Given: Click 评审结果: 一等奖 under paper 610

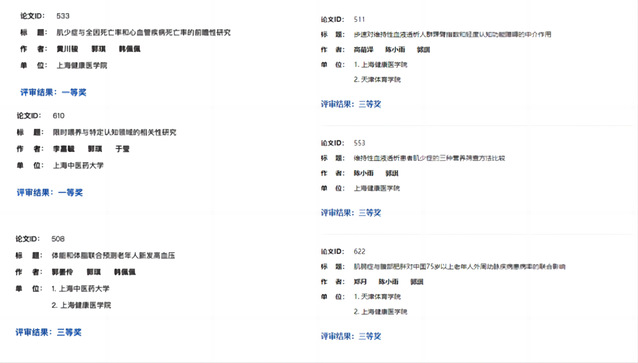Looking at the screenshot, I should (50, 192).
